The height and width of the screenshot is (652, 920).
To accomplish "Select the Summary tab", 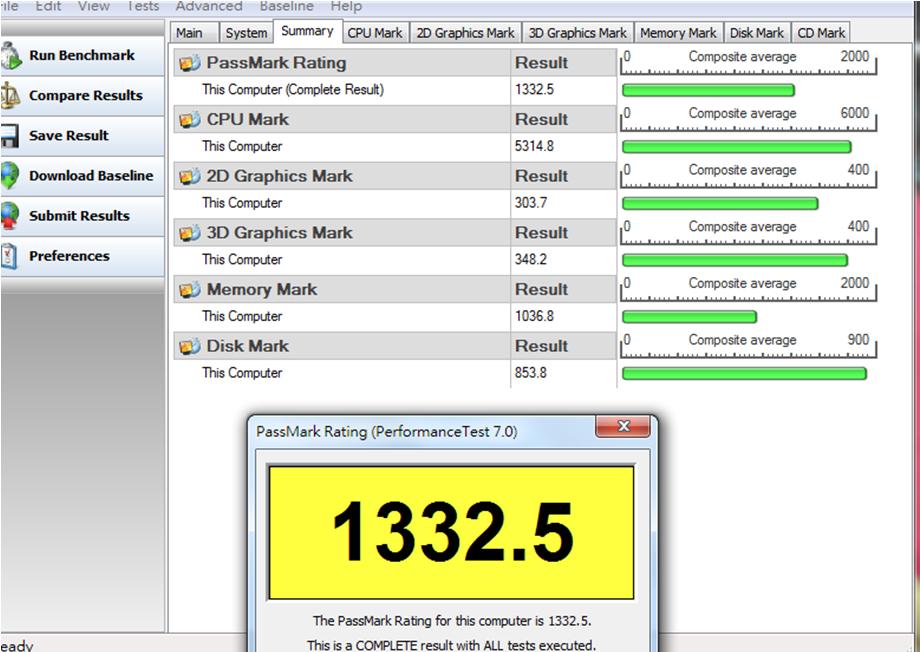I will 307,31.
